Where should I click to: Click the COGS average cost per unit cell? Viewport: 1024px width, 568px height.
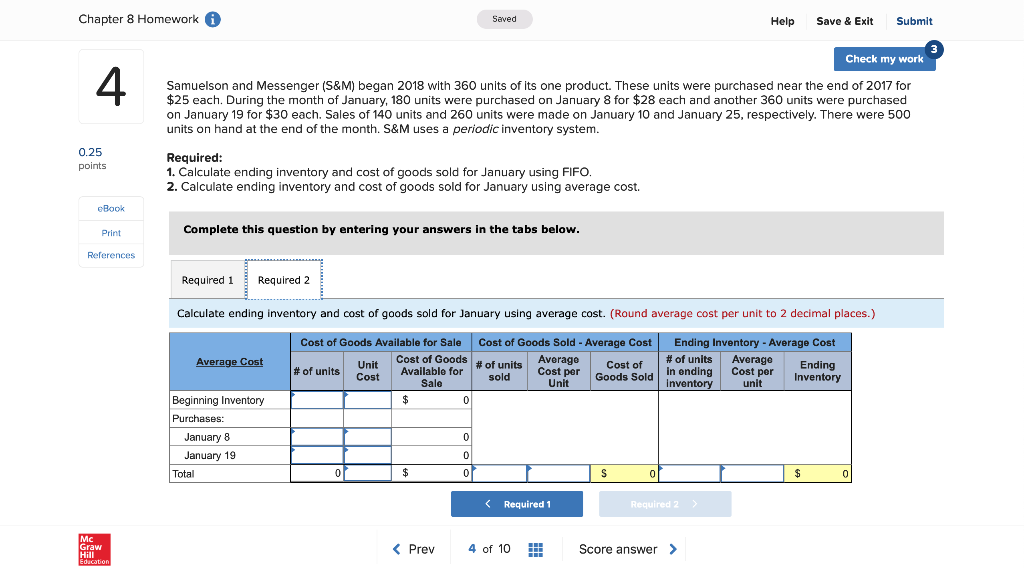pos(558,473)
